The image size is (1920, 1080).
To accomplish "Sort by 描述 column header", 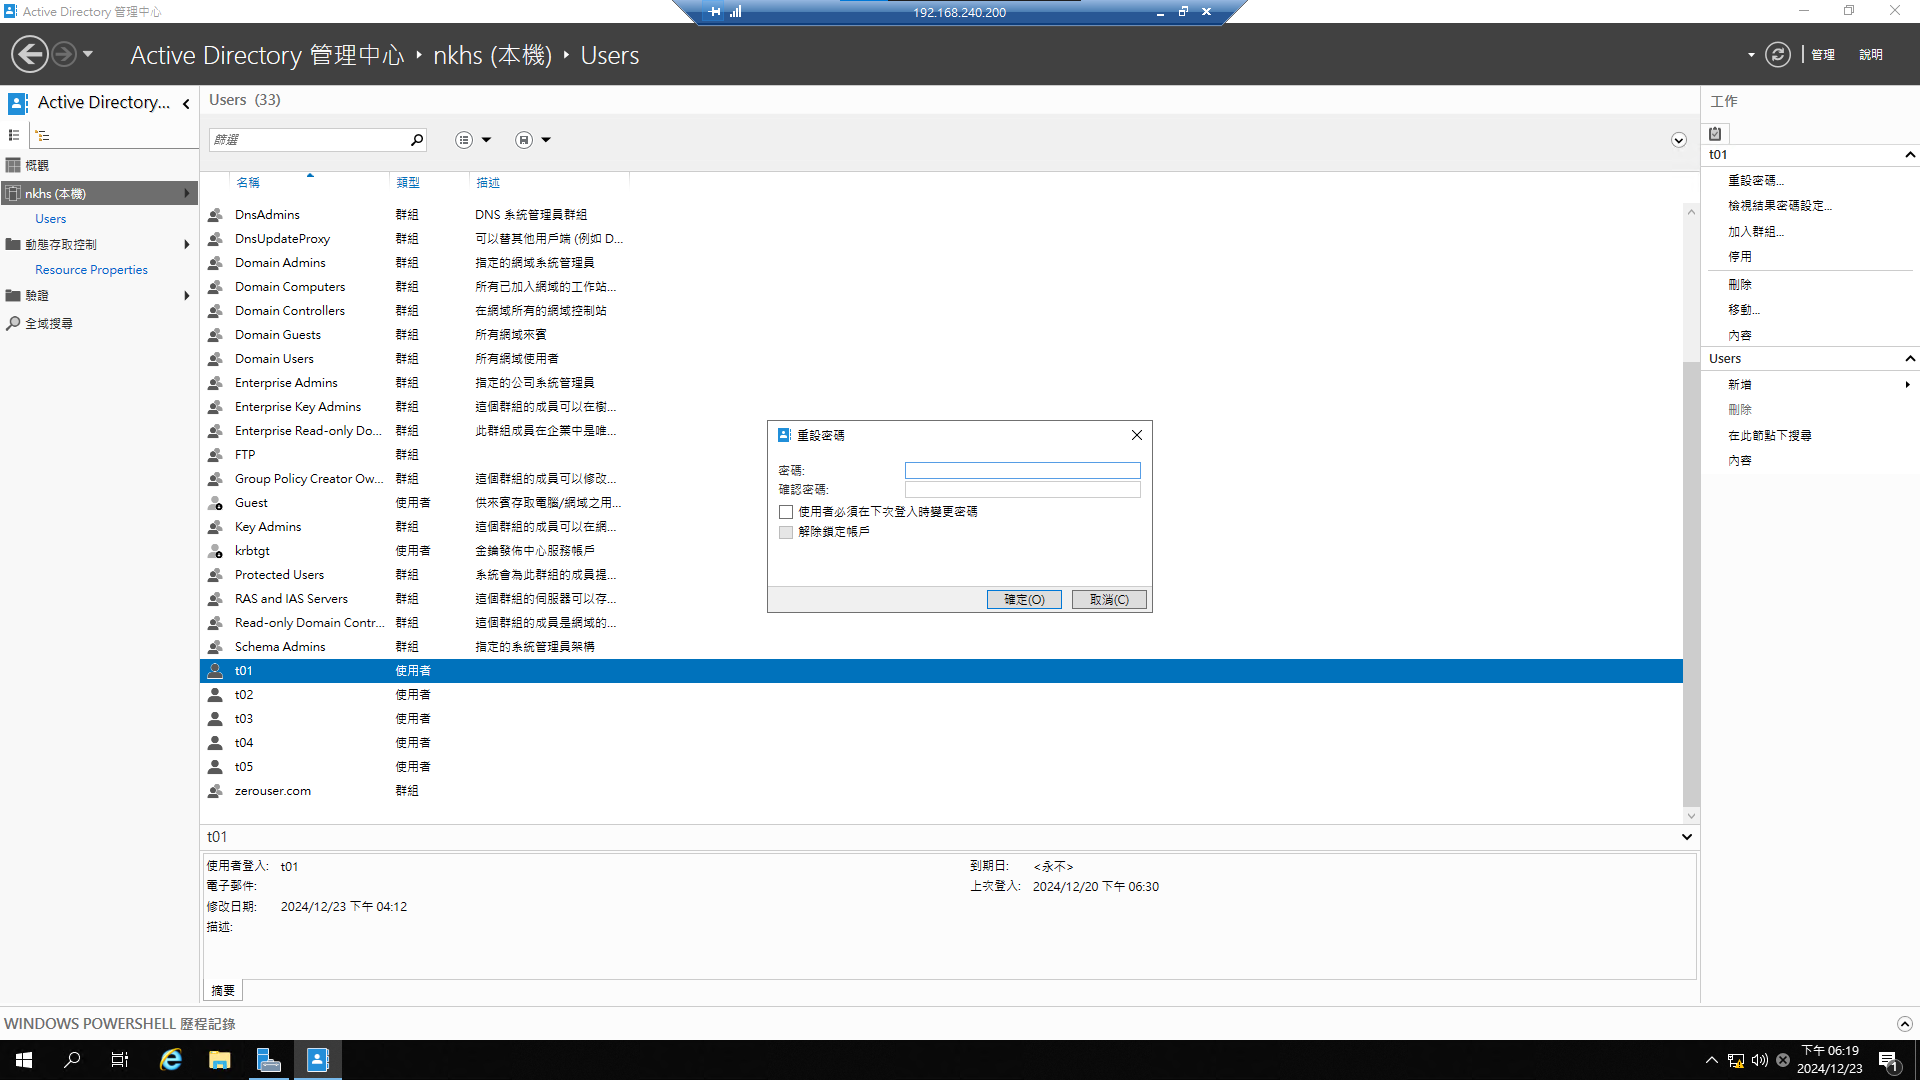I will [488, 183].
